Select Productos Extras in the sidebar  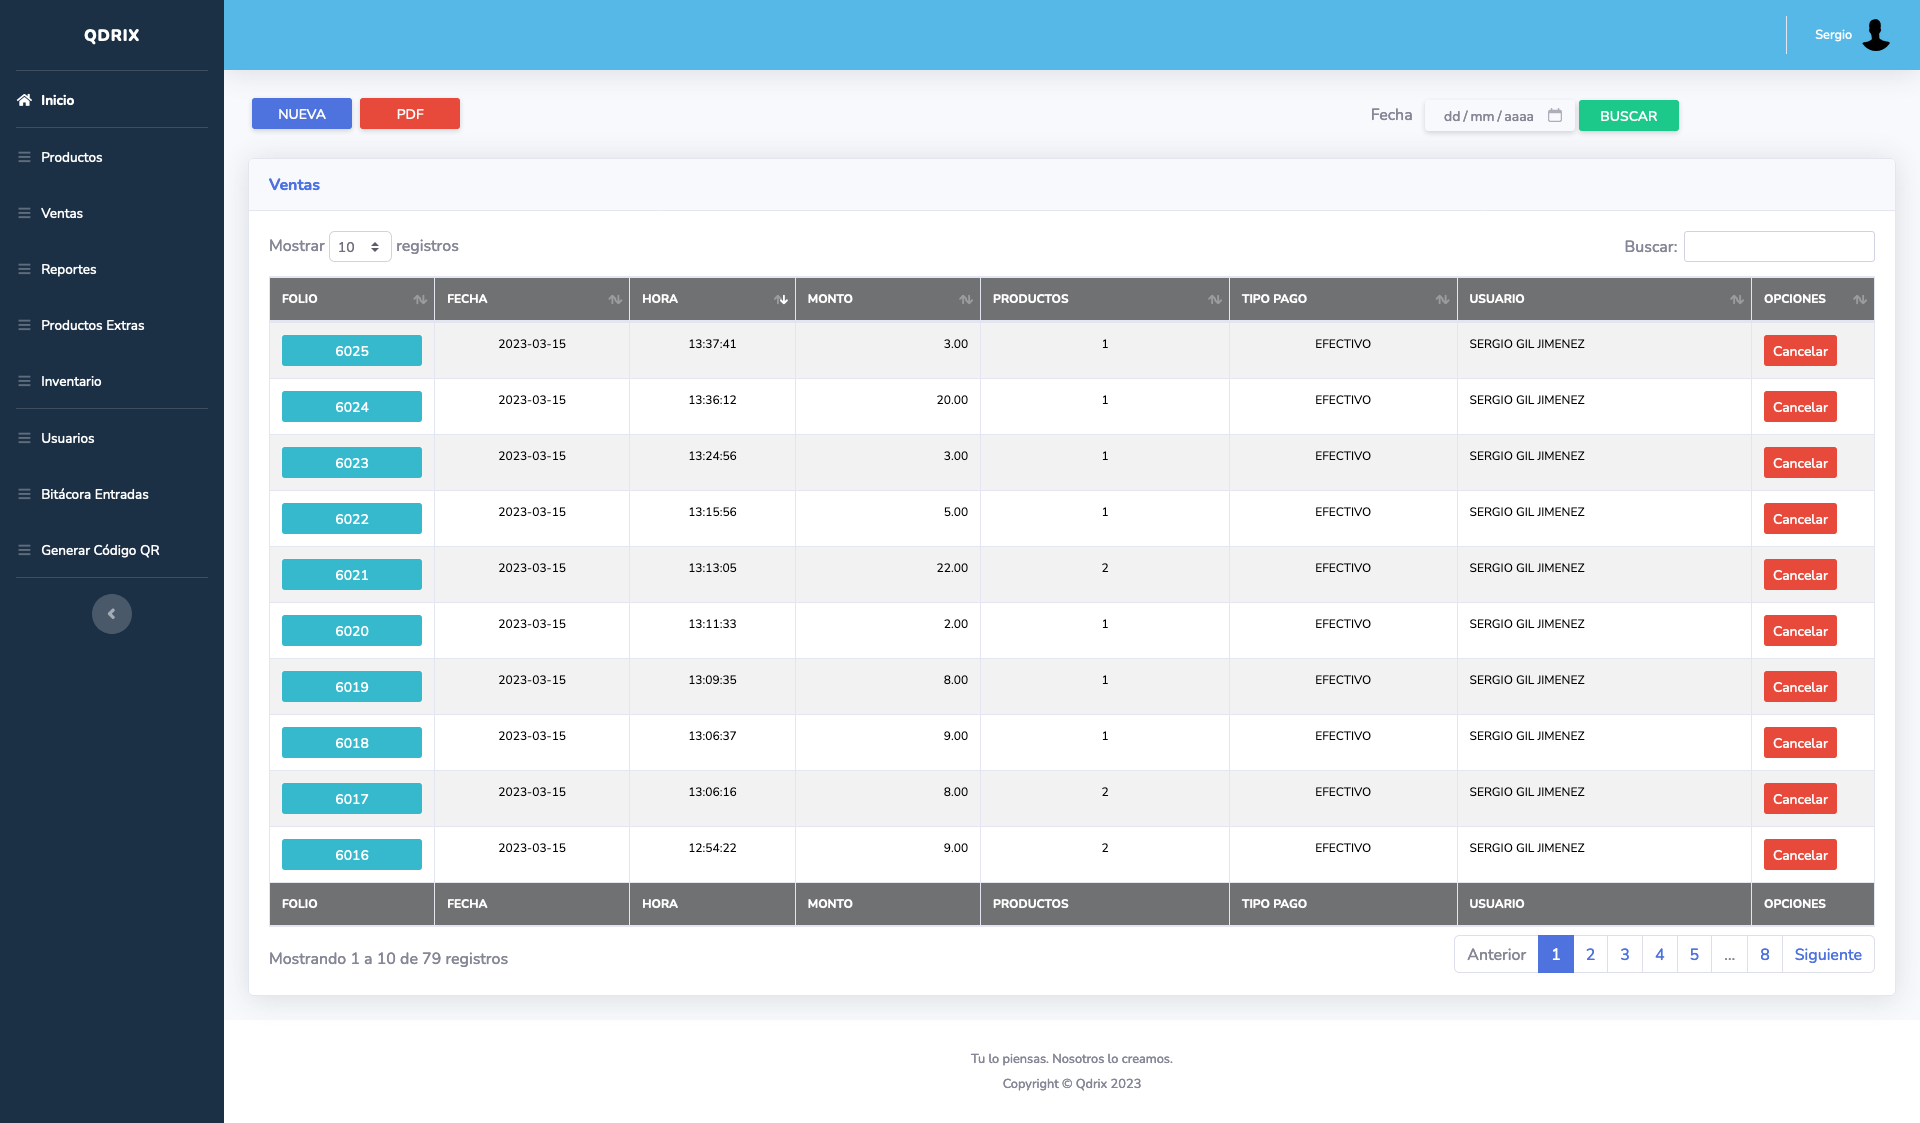112,325
